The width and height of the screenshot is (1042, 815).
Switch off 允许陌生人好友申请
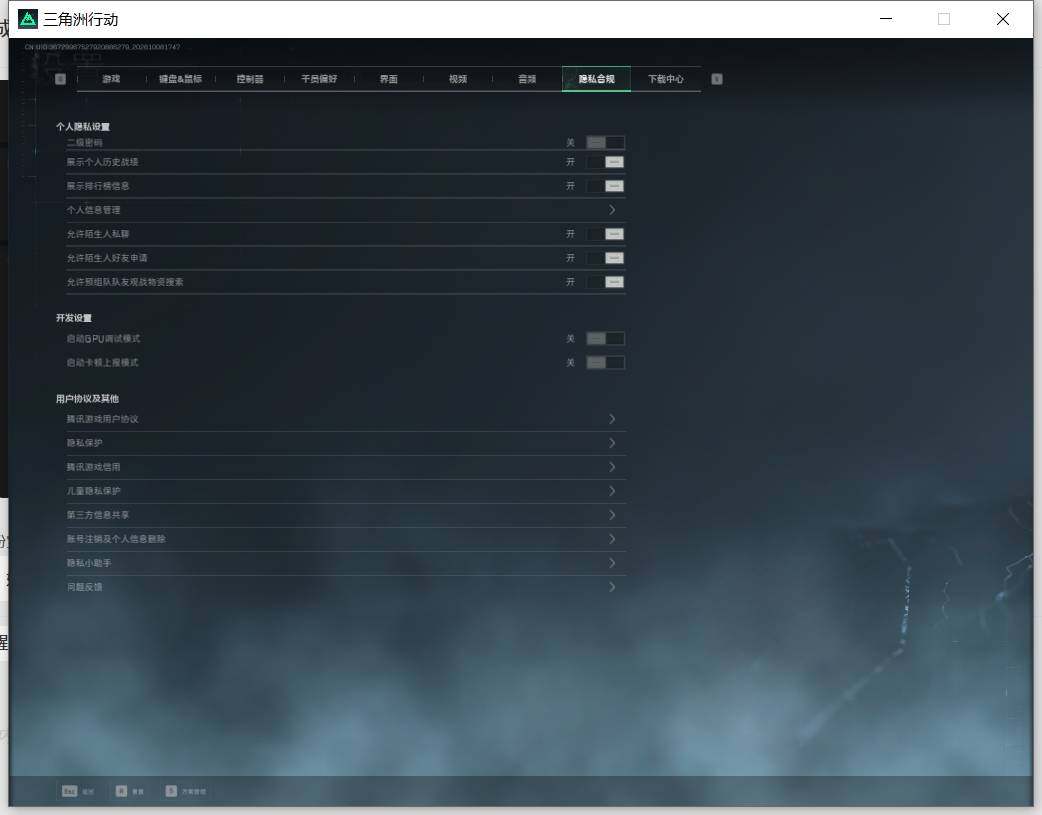click(x=605, y=258)
